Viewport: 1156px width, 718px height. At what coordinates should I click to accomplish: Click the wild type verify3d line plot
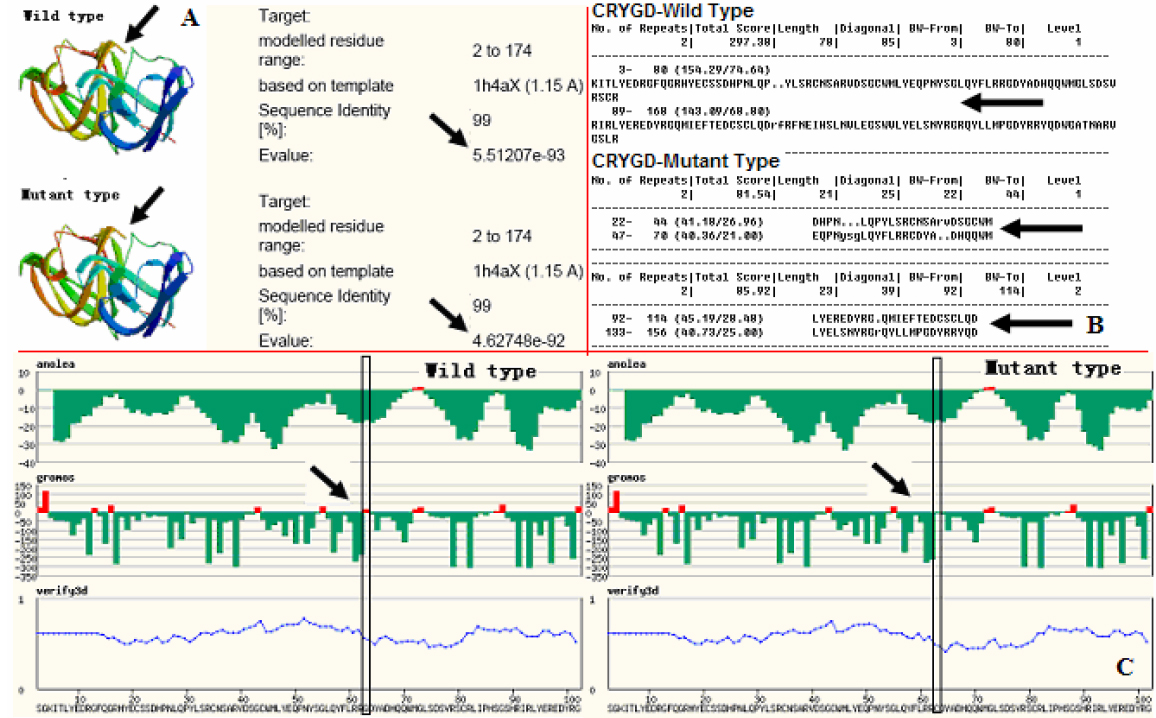pos(300,633)
